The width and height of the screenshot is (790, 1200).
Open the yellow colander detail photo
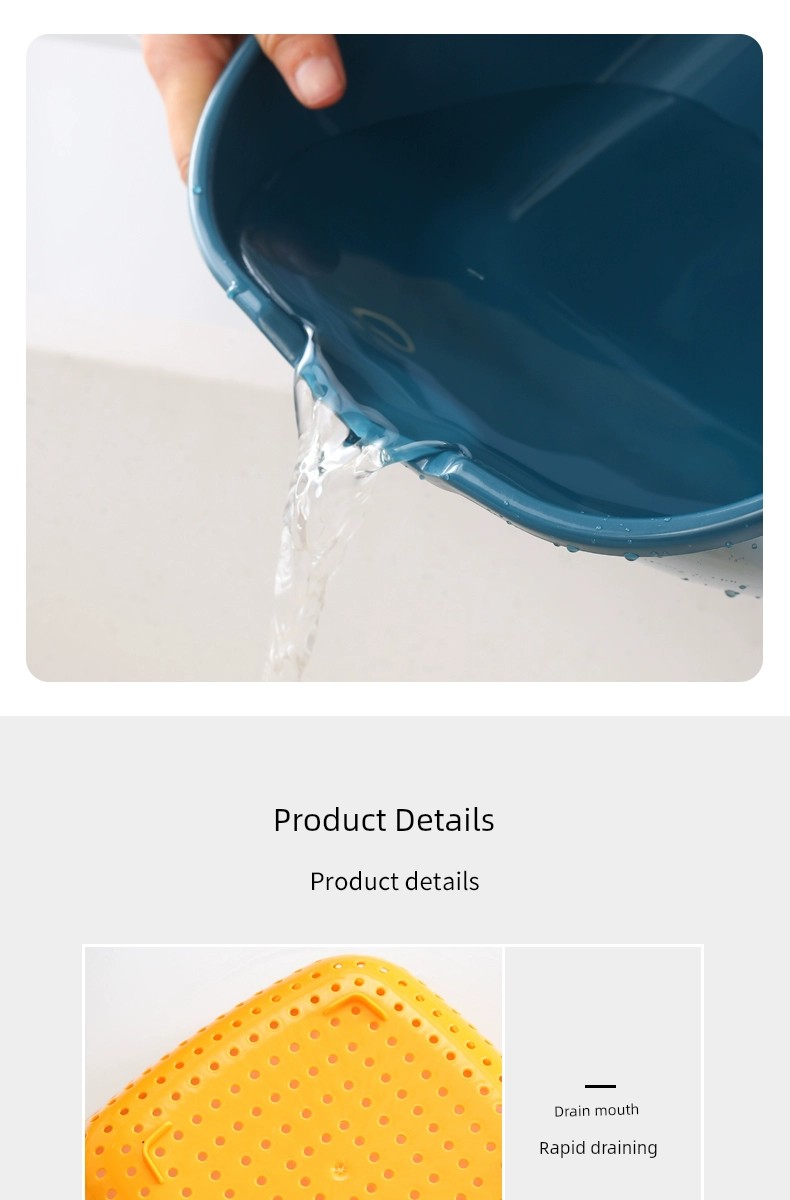click(294, 1074)
